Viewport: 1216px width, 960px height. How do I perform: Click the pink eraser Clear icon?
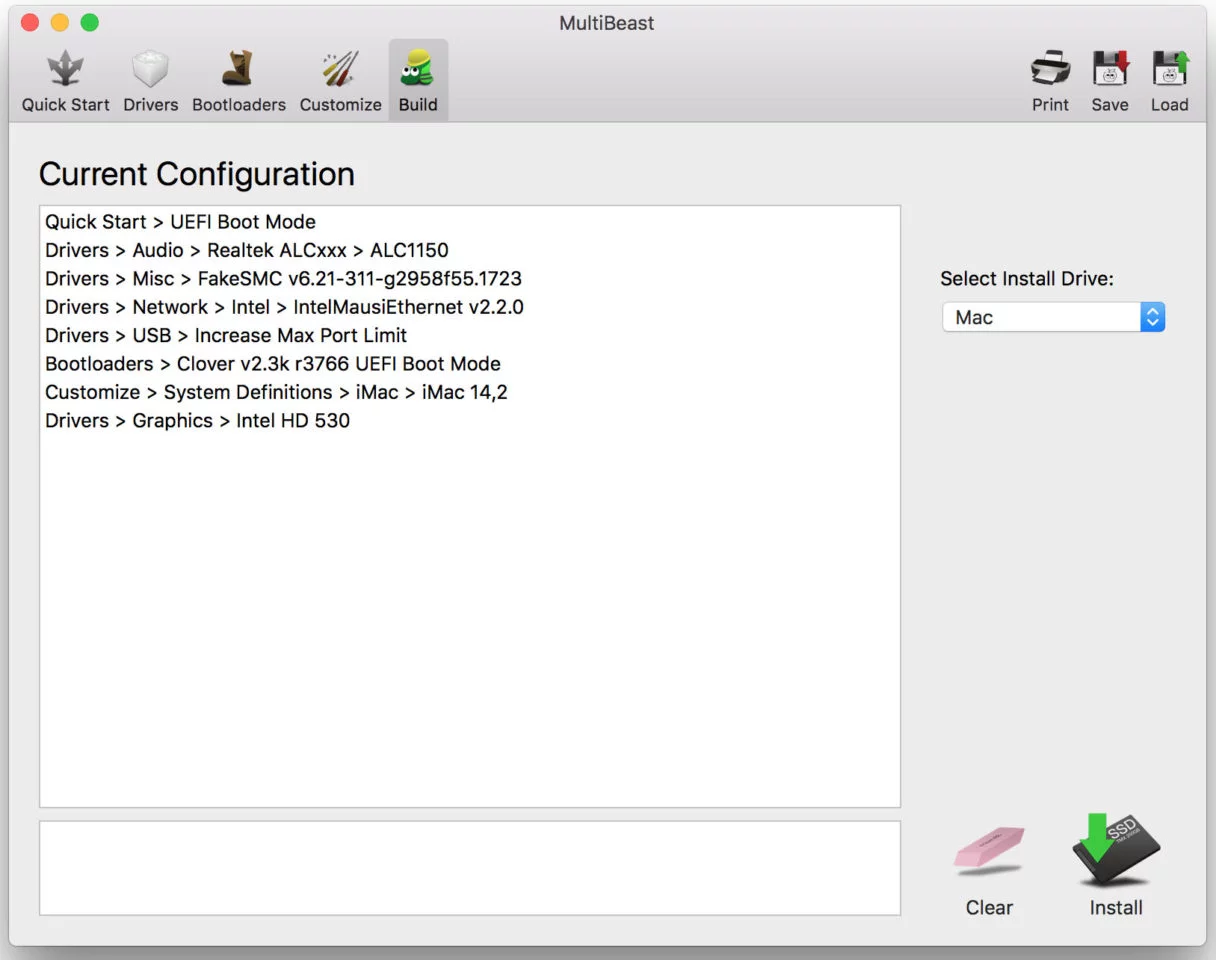pyautogui.click(x=989, y=850)
